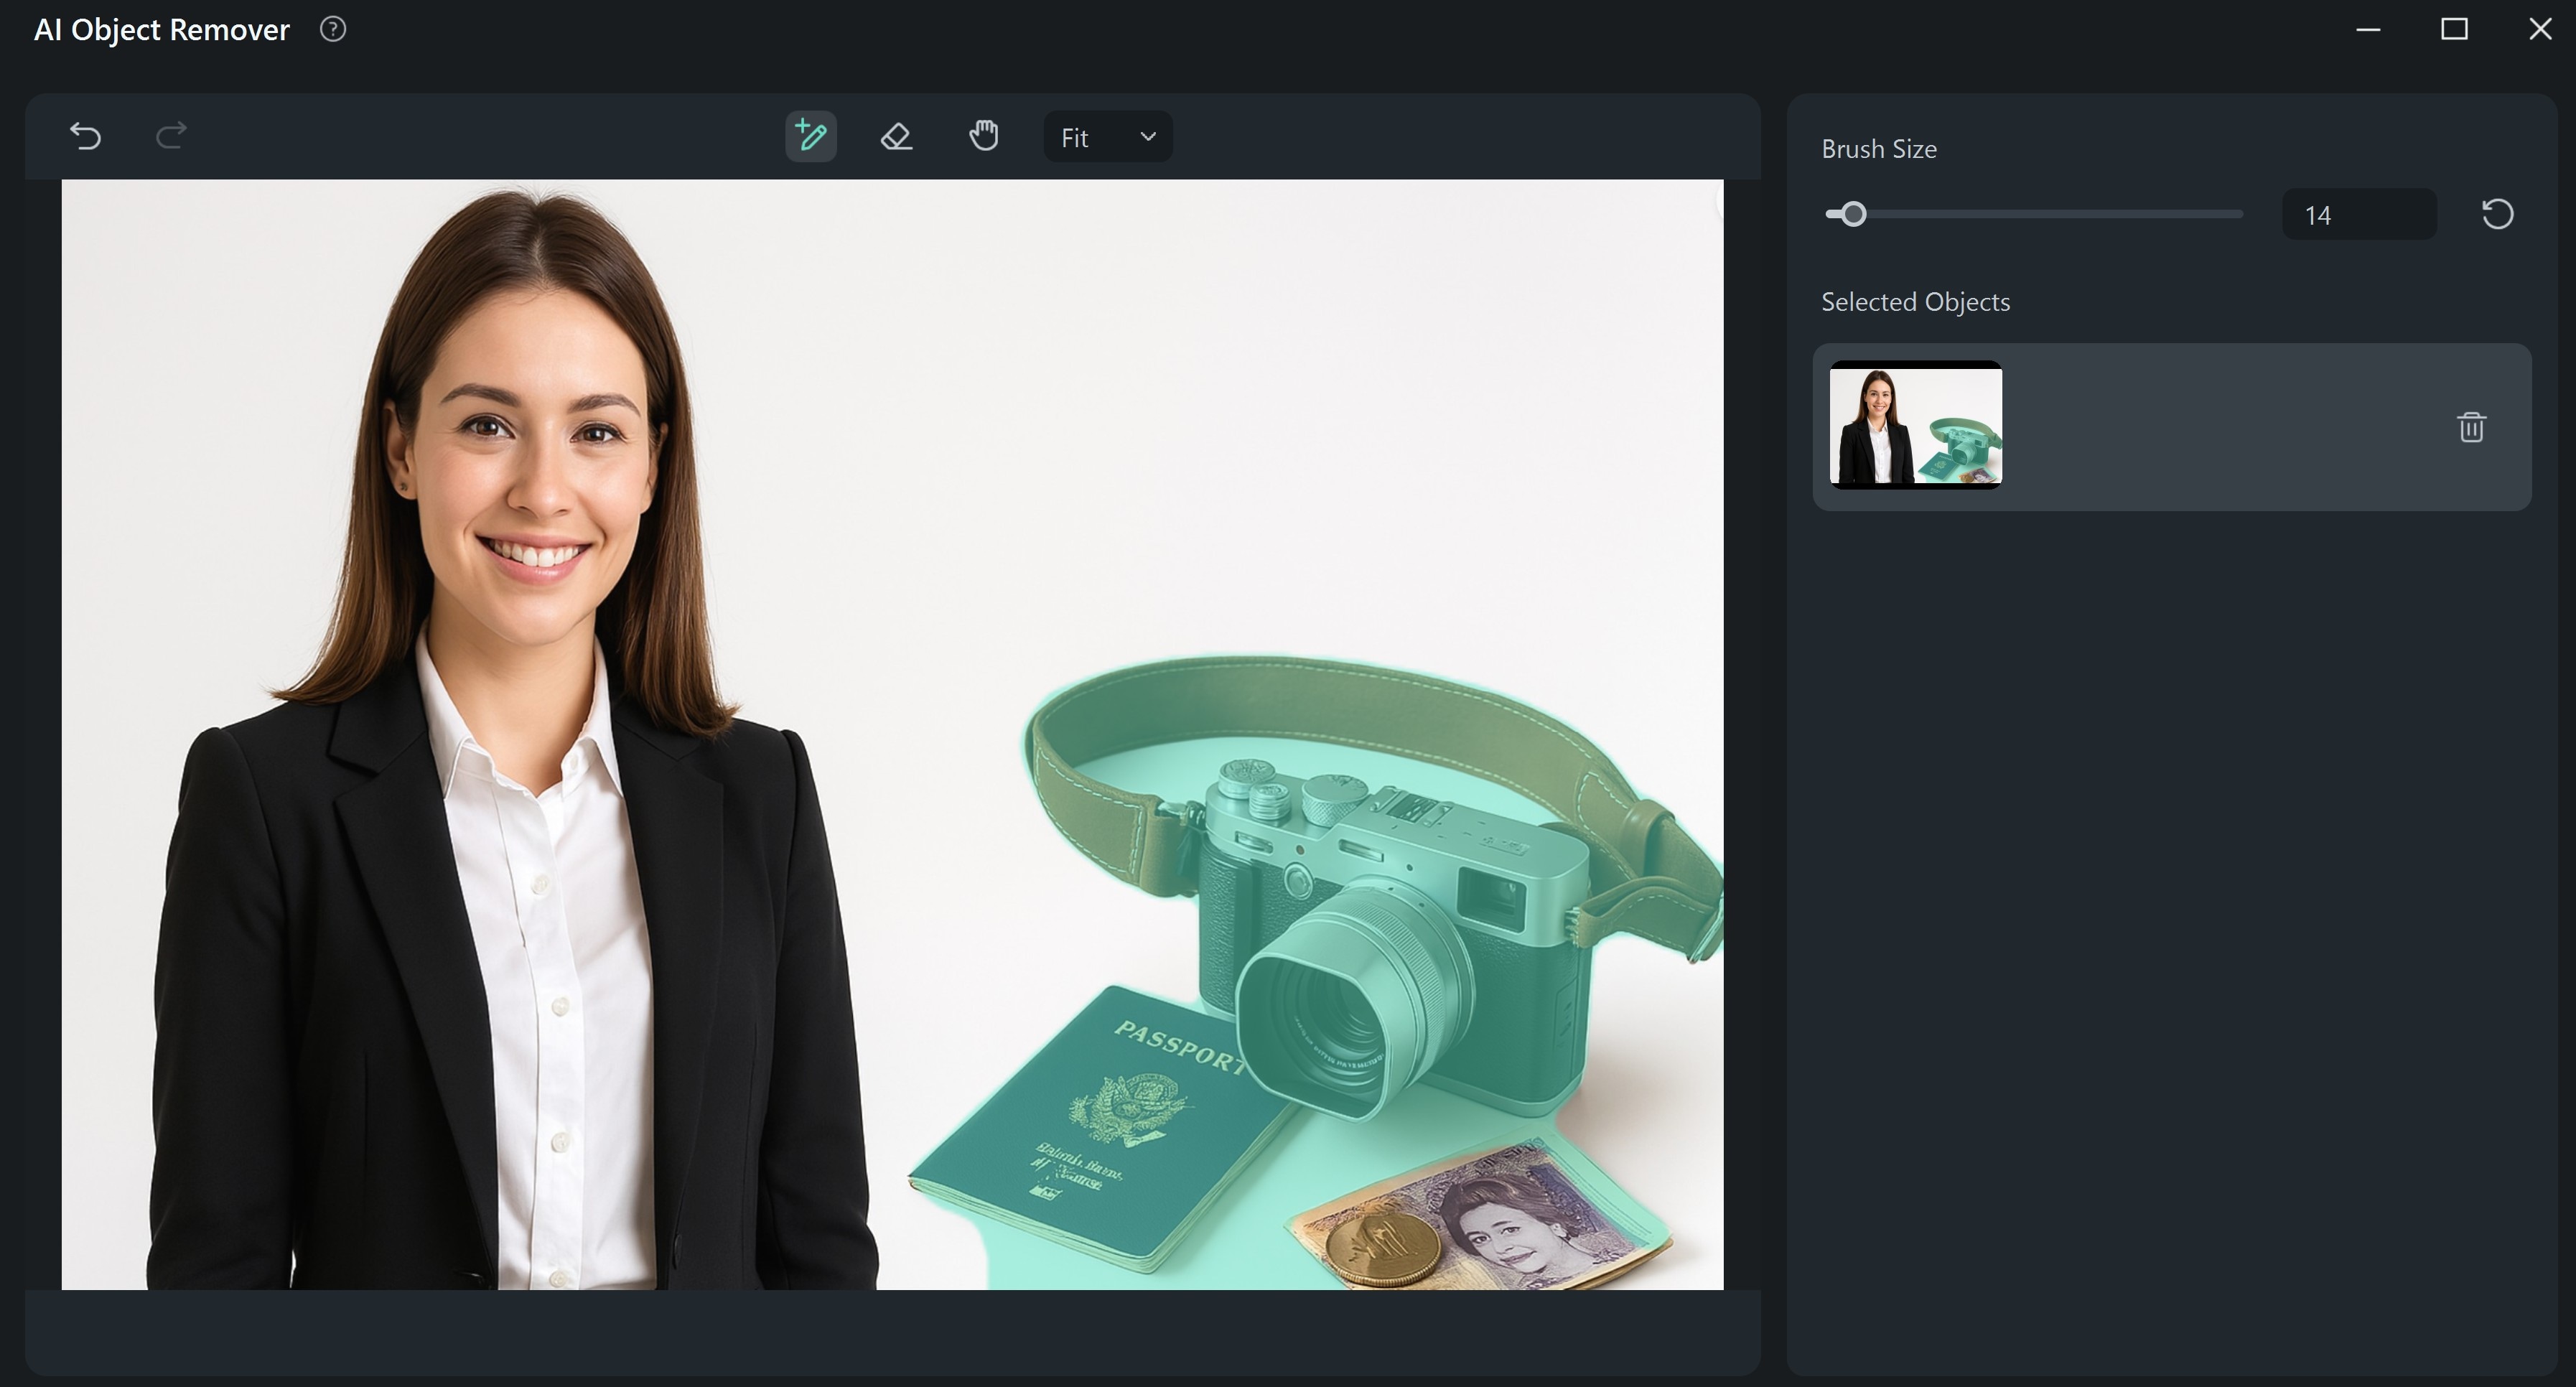The width and height of the screenshot is (2576, 1387).
Task: Activate the hand pan tool
Action: (x=984, y=135)
